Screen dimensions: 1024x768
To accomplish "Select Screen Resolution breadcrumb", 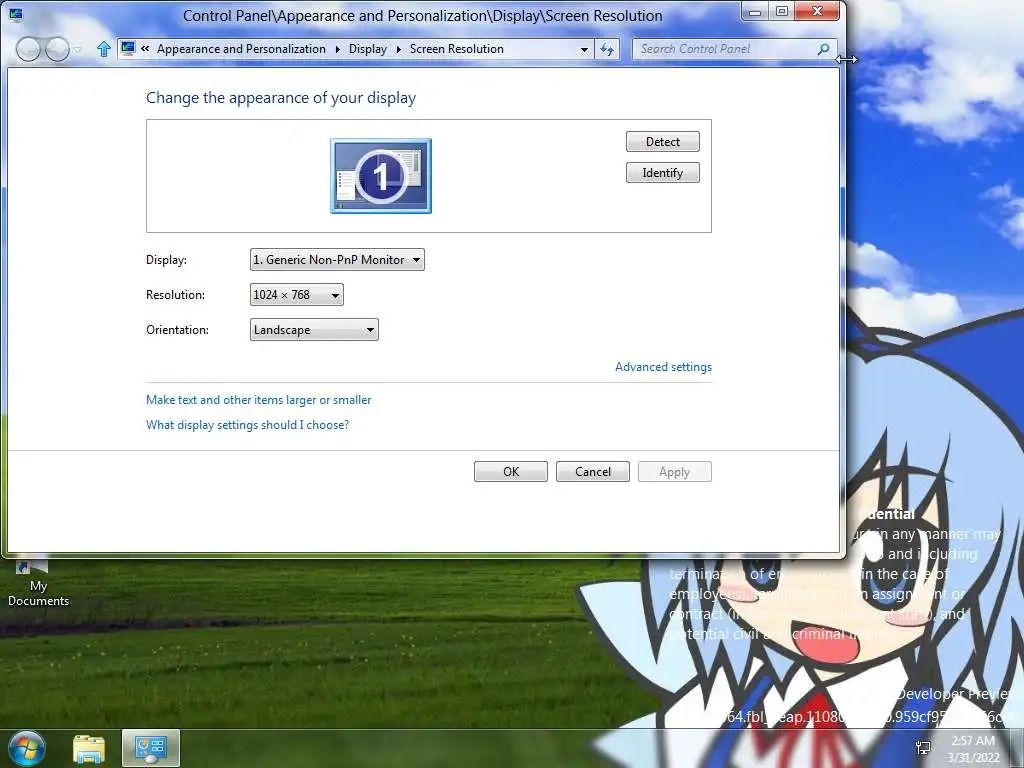I will pyautogui.click(x=456, y=49).
